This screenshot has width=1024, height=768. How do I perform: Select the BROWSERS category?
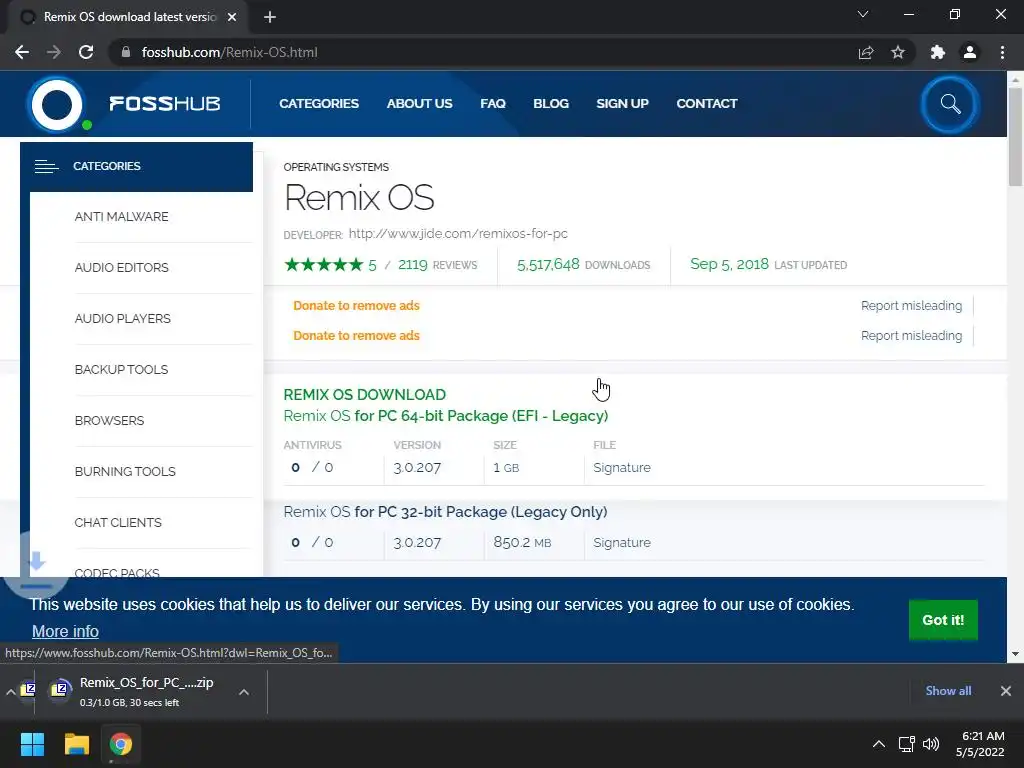pos(109,421)
